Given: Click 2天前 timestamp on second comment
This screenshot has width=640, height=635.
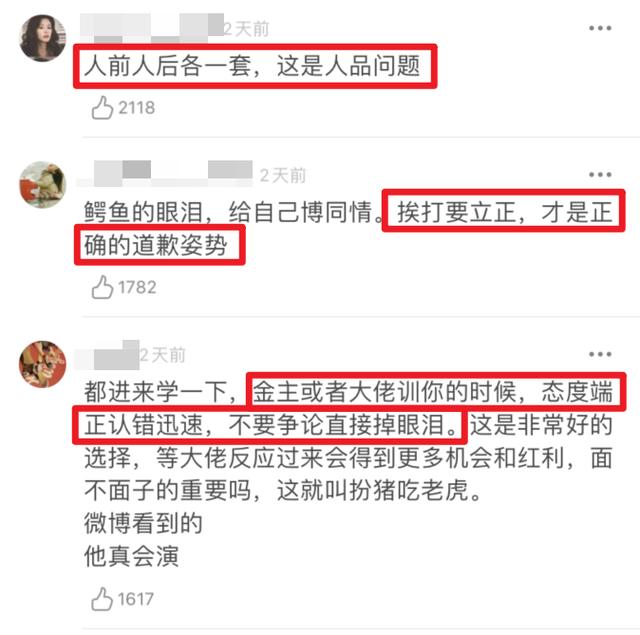Looking at the screenshot, I should tap(283, 175).
